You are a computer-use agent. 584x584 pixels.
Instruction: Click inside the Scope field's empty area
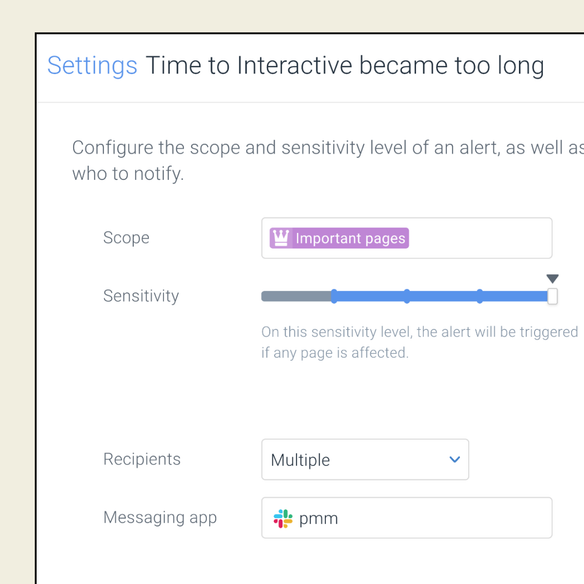[480, 238]
